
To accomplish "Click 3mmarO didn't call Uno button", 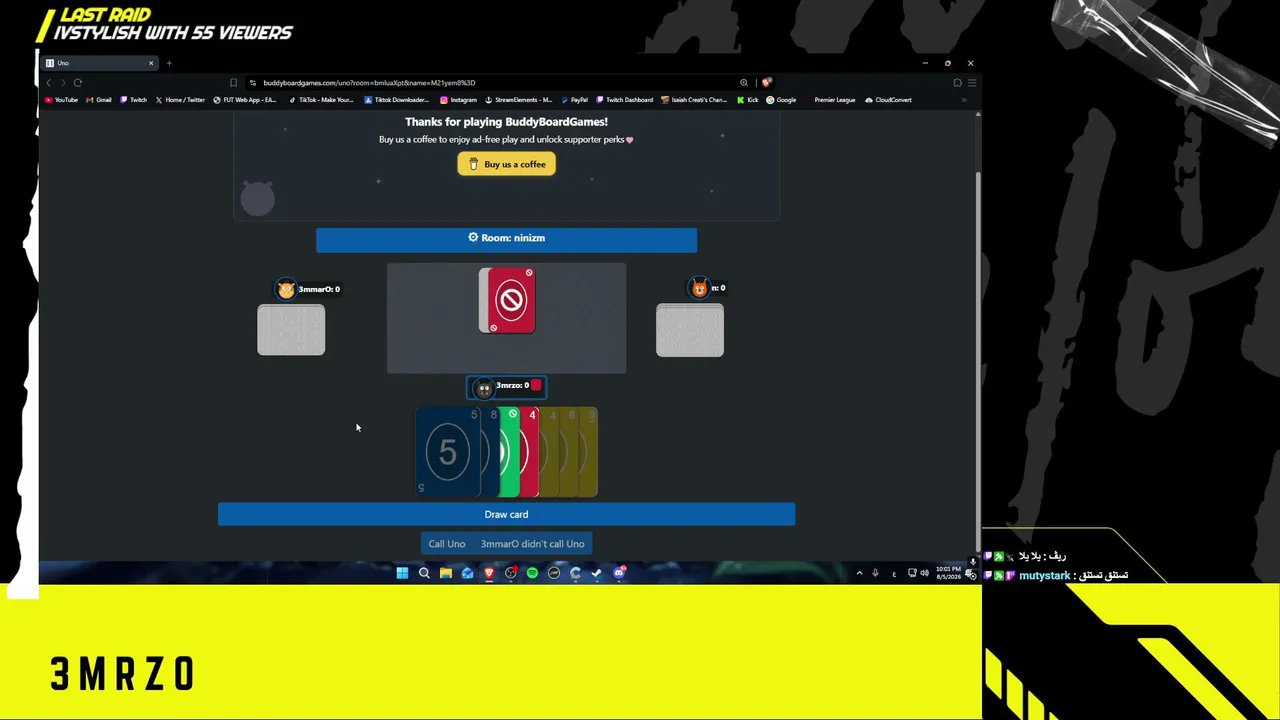I will [532, 544].
